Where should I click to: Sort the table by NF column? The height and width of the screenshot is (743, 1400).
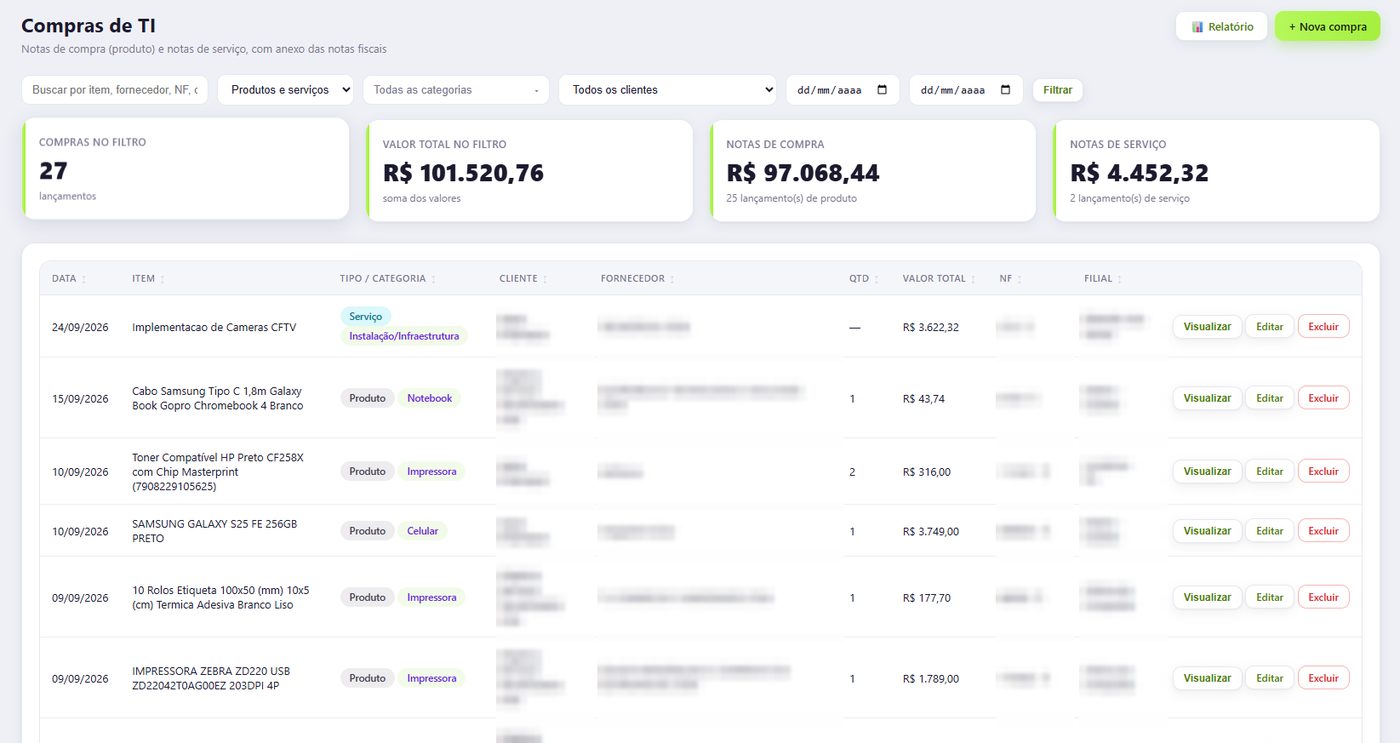[1010, 279]
